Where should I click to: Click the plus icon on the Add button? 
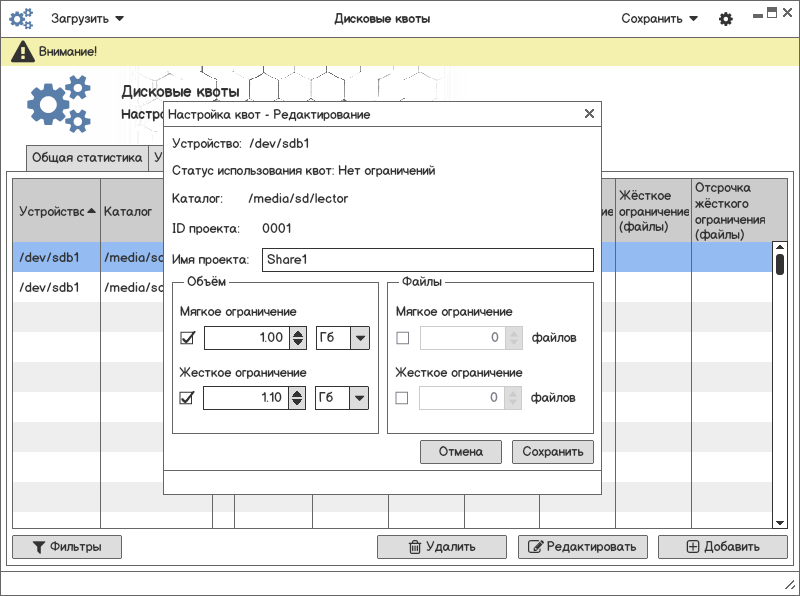point(692,547)
